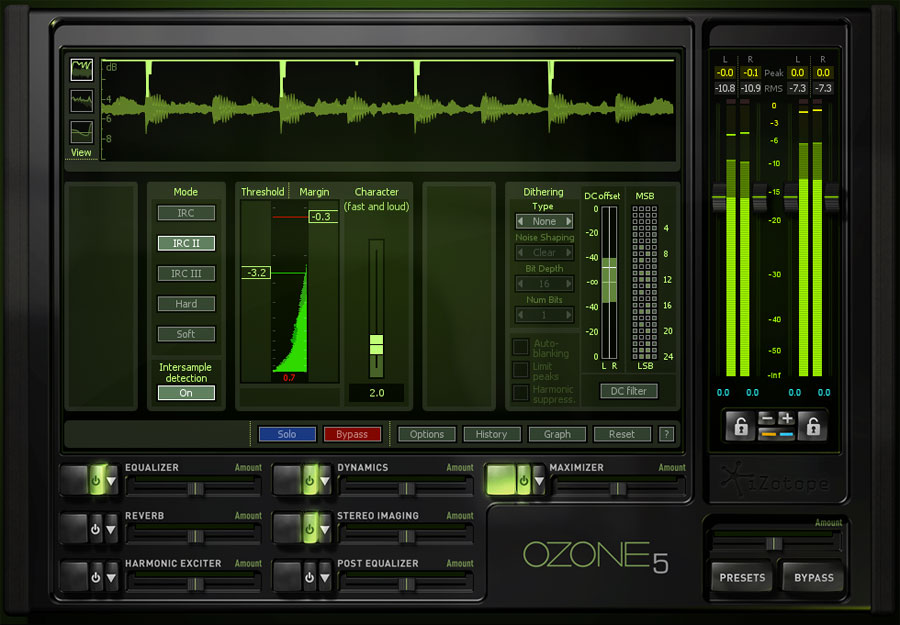Select IRC limiter mode
This screenshot has width=900, height=625.
(x=186, y=213)
